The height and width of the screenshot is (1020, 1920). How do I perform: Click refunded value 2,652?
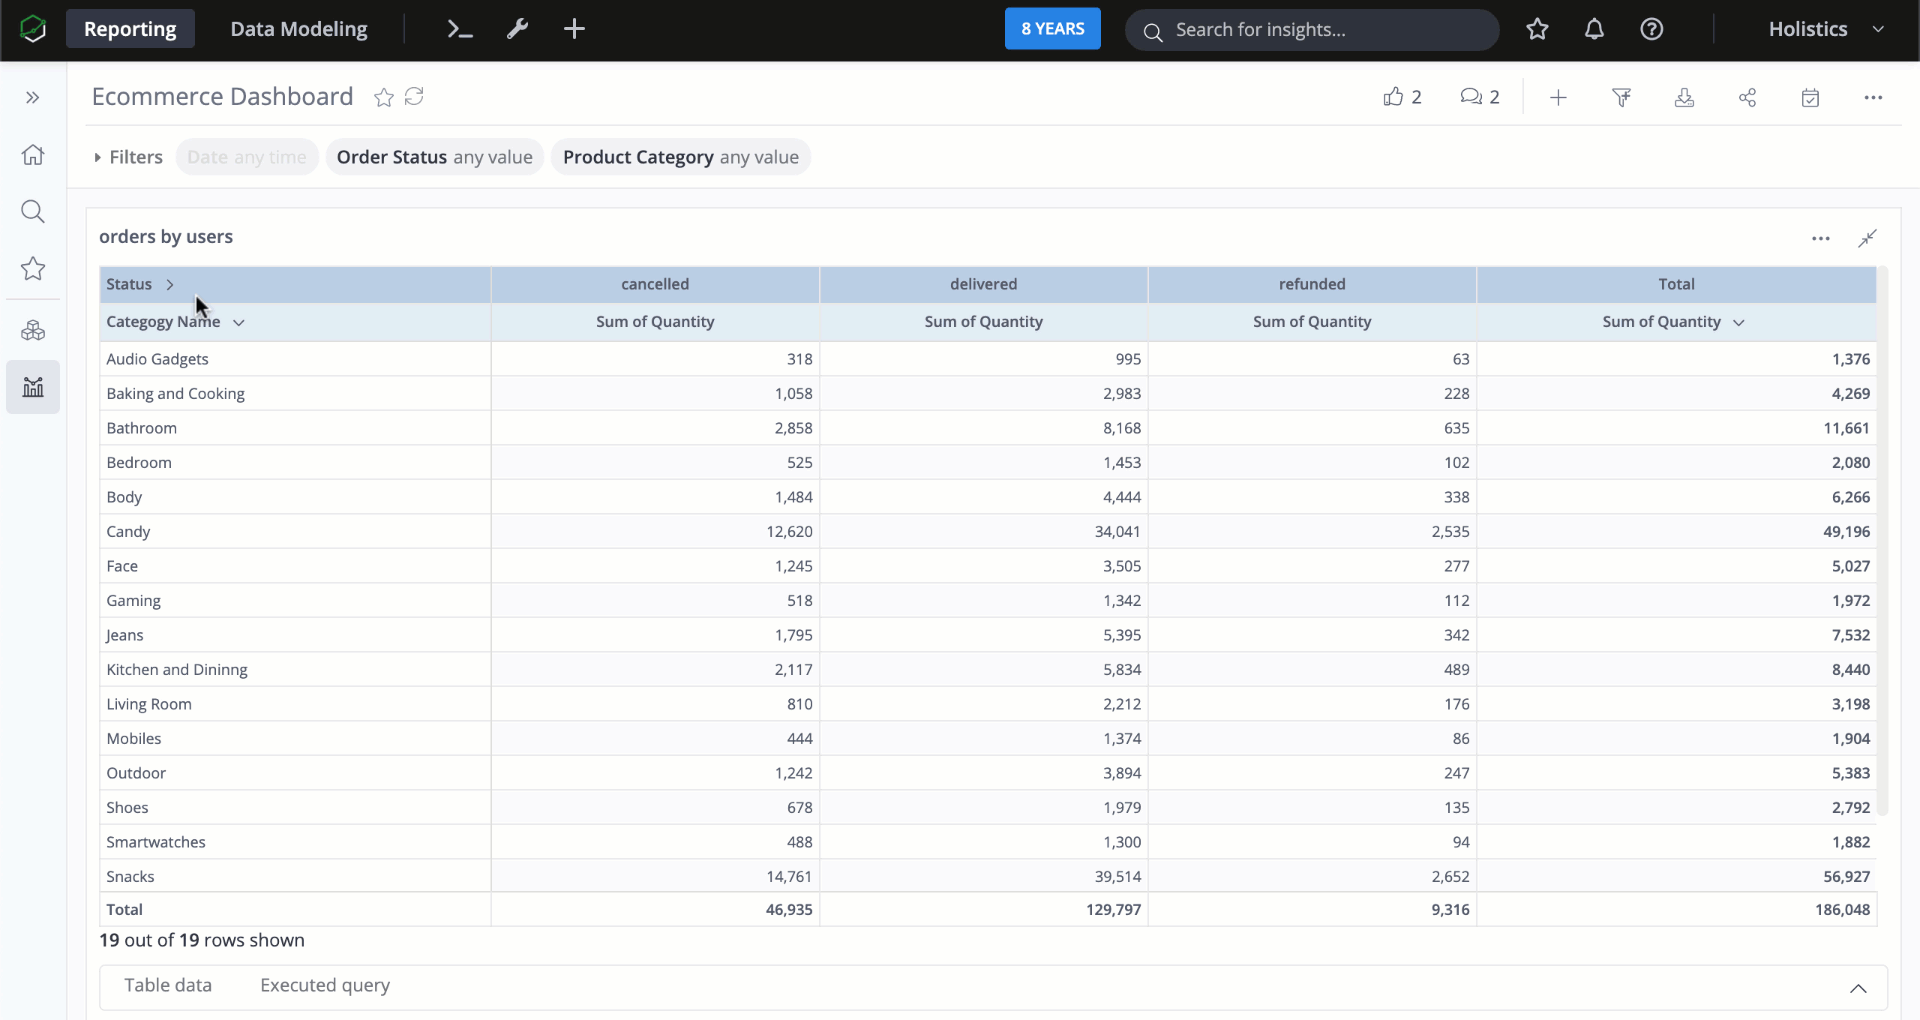tap(1450, 877)
